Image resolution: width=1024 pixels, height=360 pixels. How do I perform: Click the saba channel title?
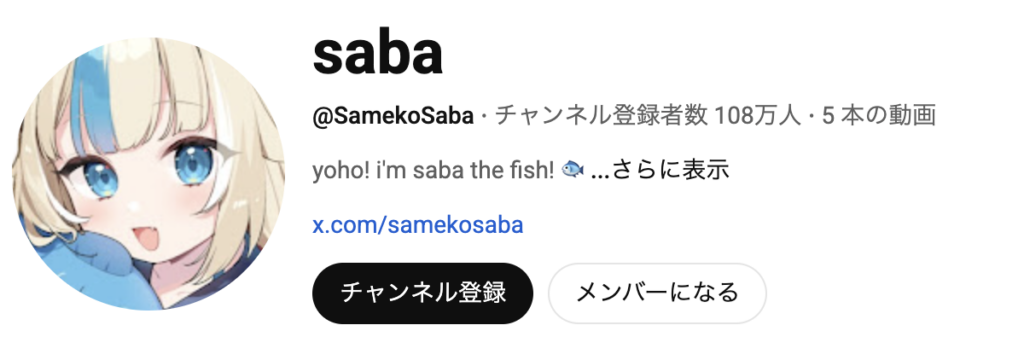click(378, 54)
